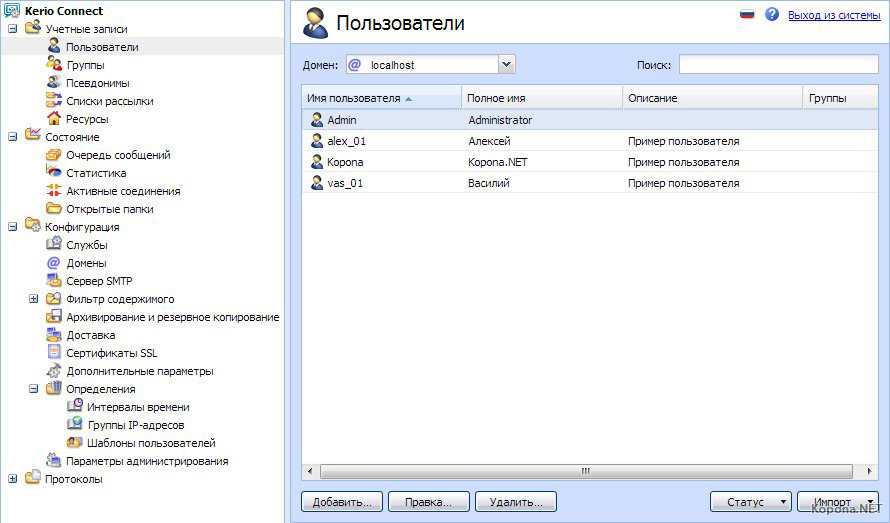The image size is (890, 523).
Task: Open the Домен dropdown list
Action: [506, 65]
